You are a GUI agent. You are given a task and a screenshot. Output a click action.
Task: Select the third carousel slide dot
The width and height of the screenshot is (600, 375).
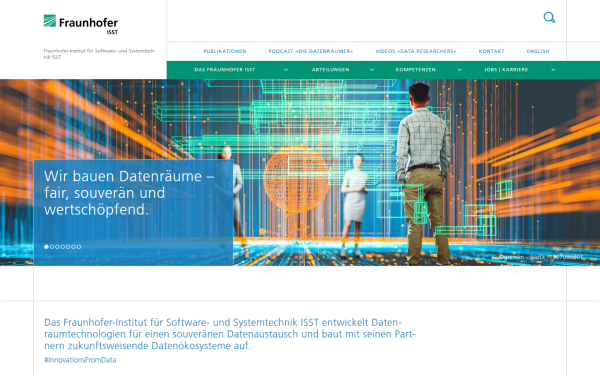click(57, 247)
